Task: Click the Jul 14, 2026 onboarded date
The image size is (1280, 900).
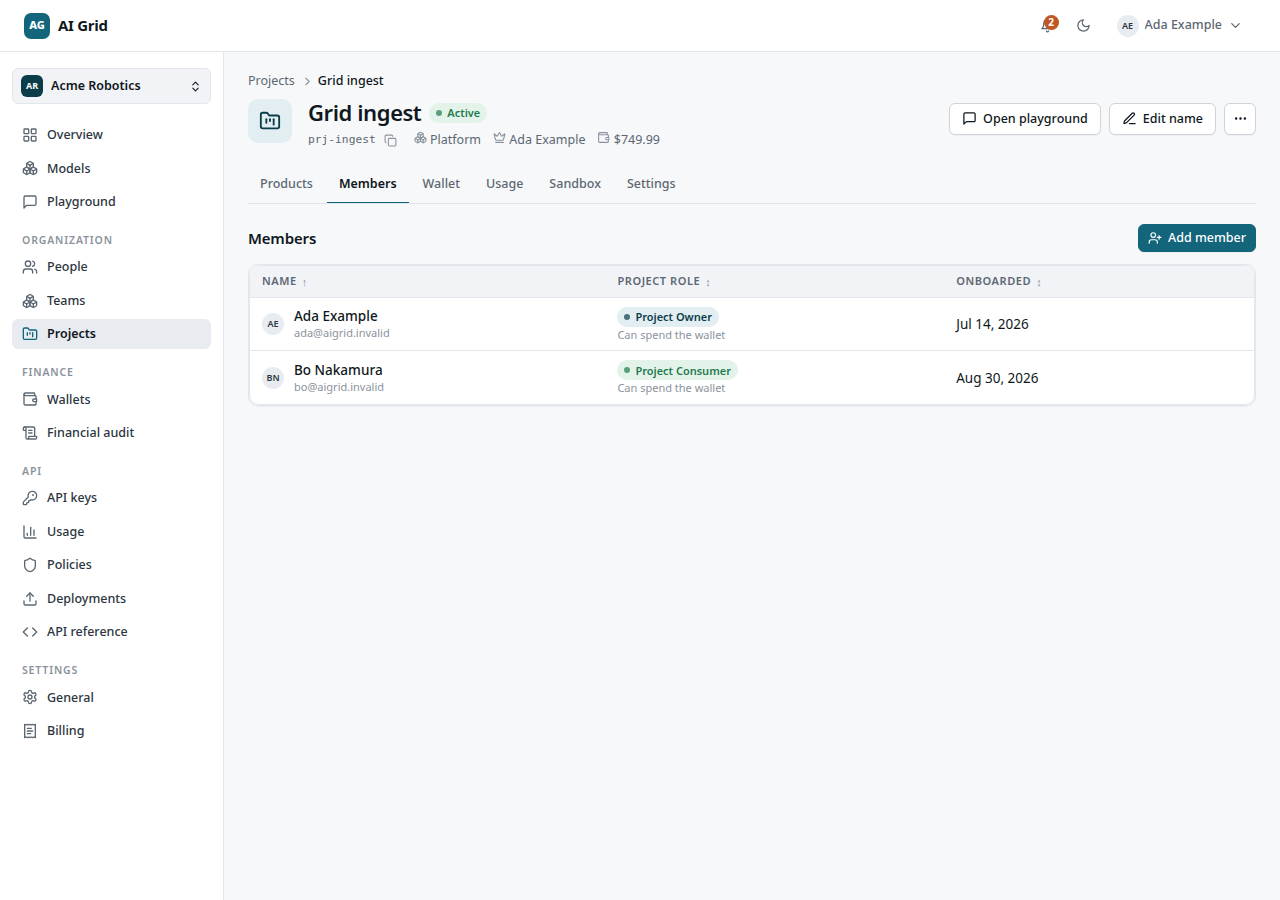Action: pos(992,324)
